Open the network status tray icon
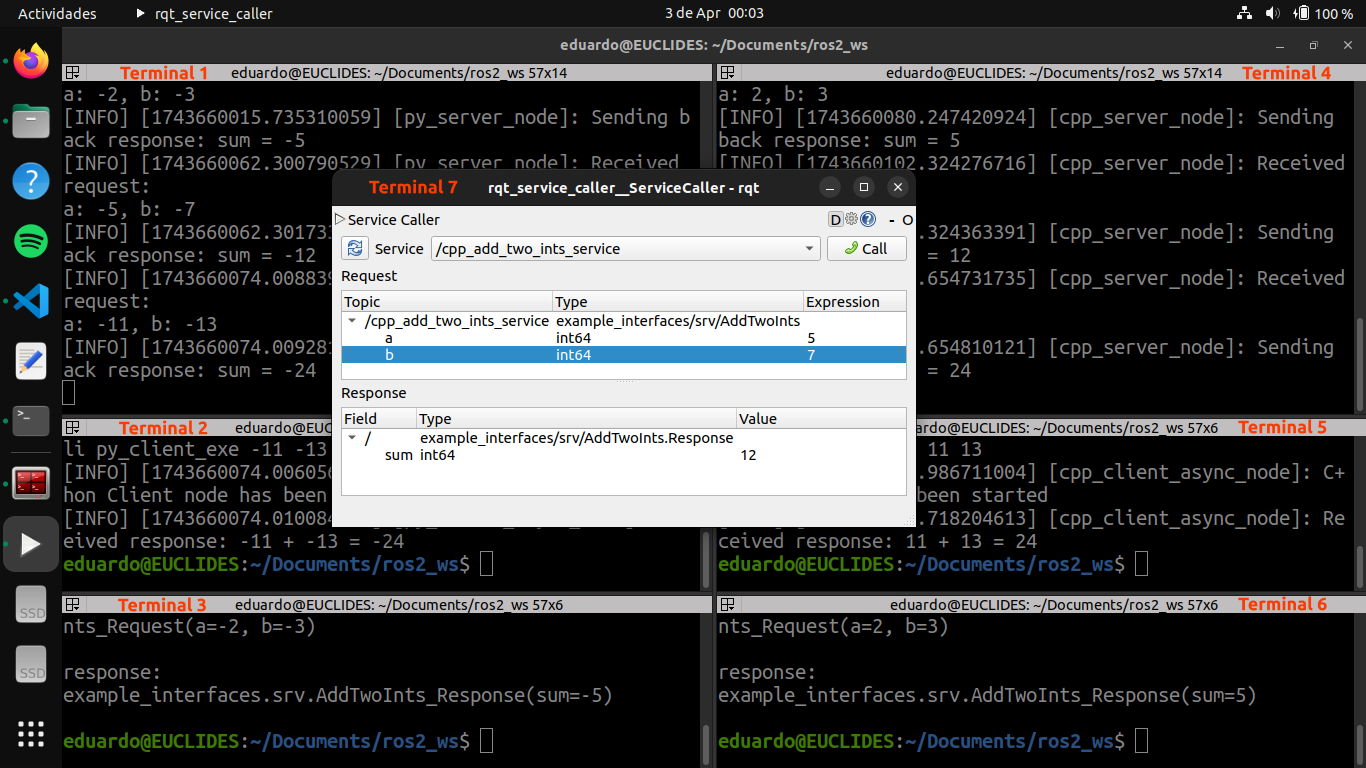The image size is (1366, 768). tap(1244, 13)
